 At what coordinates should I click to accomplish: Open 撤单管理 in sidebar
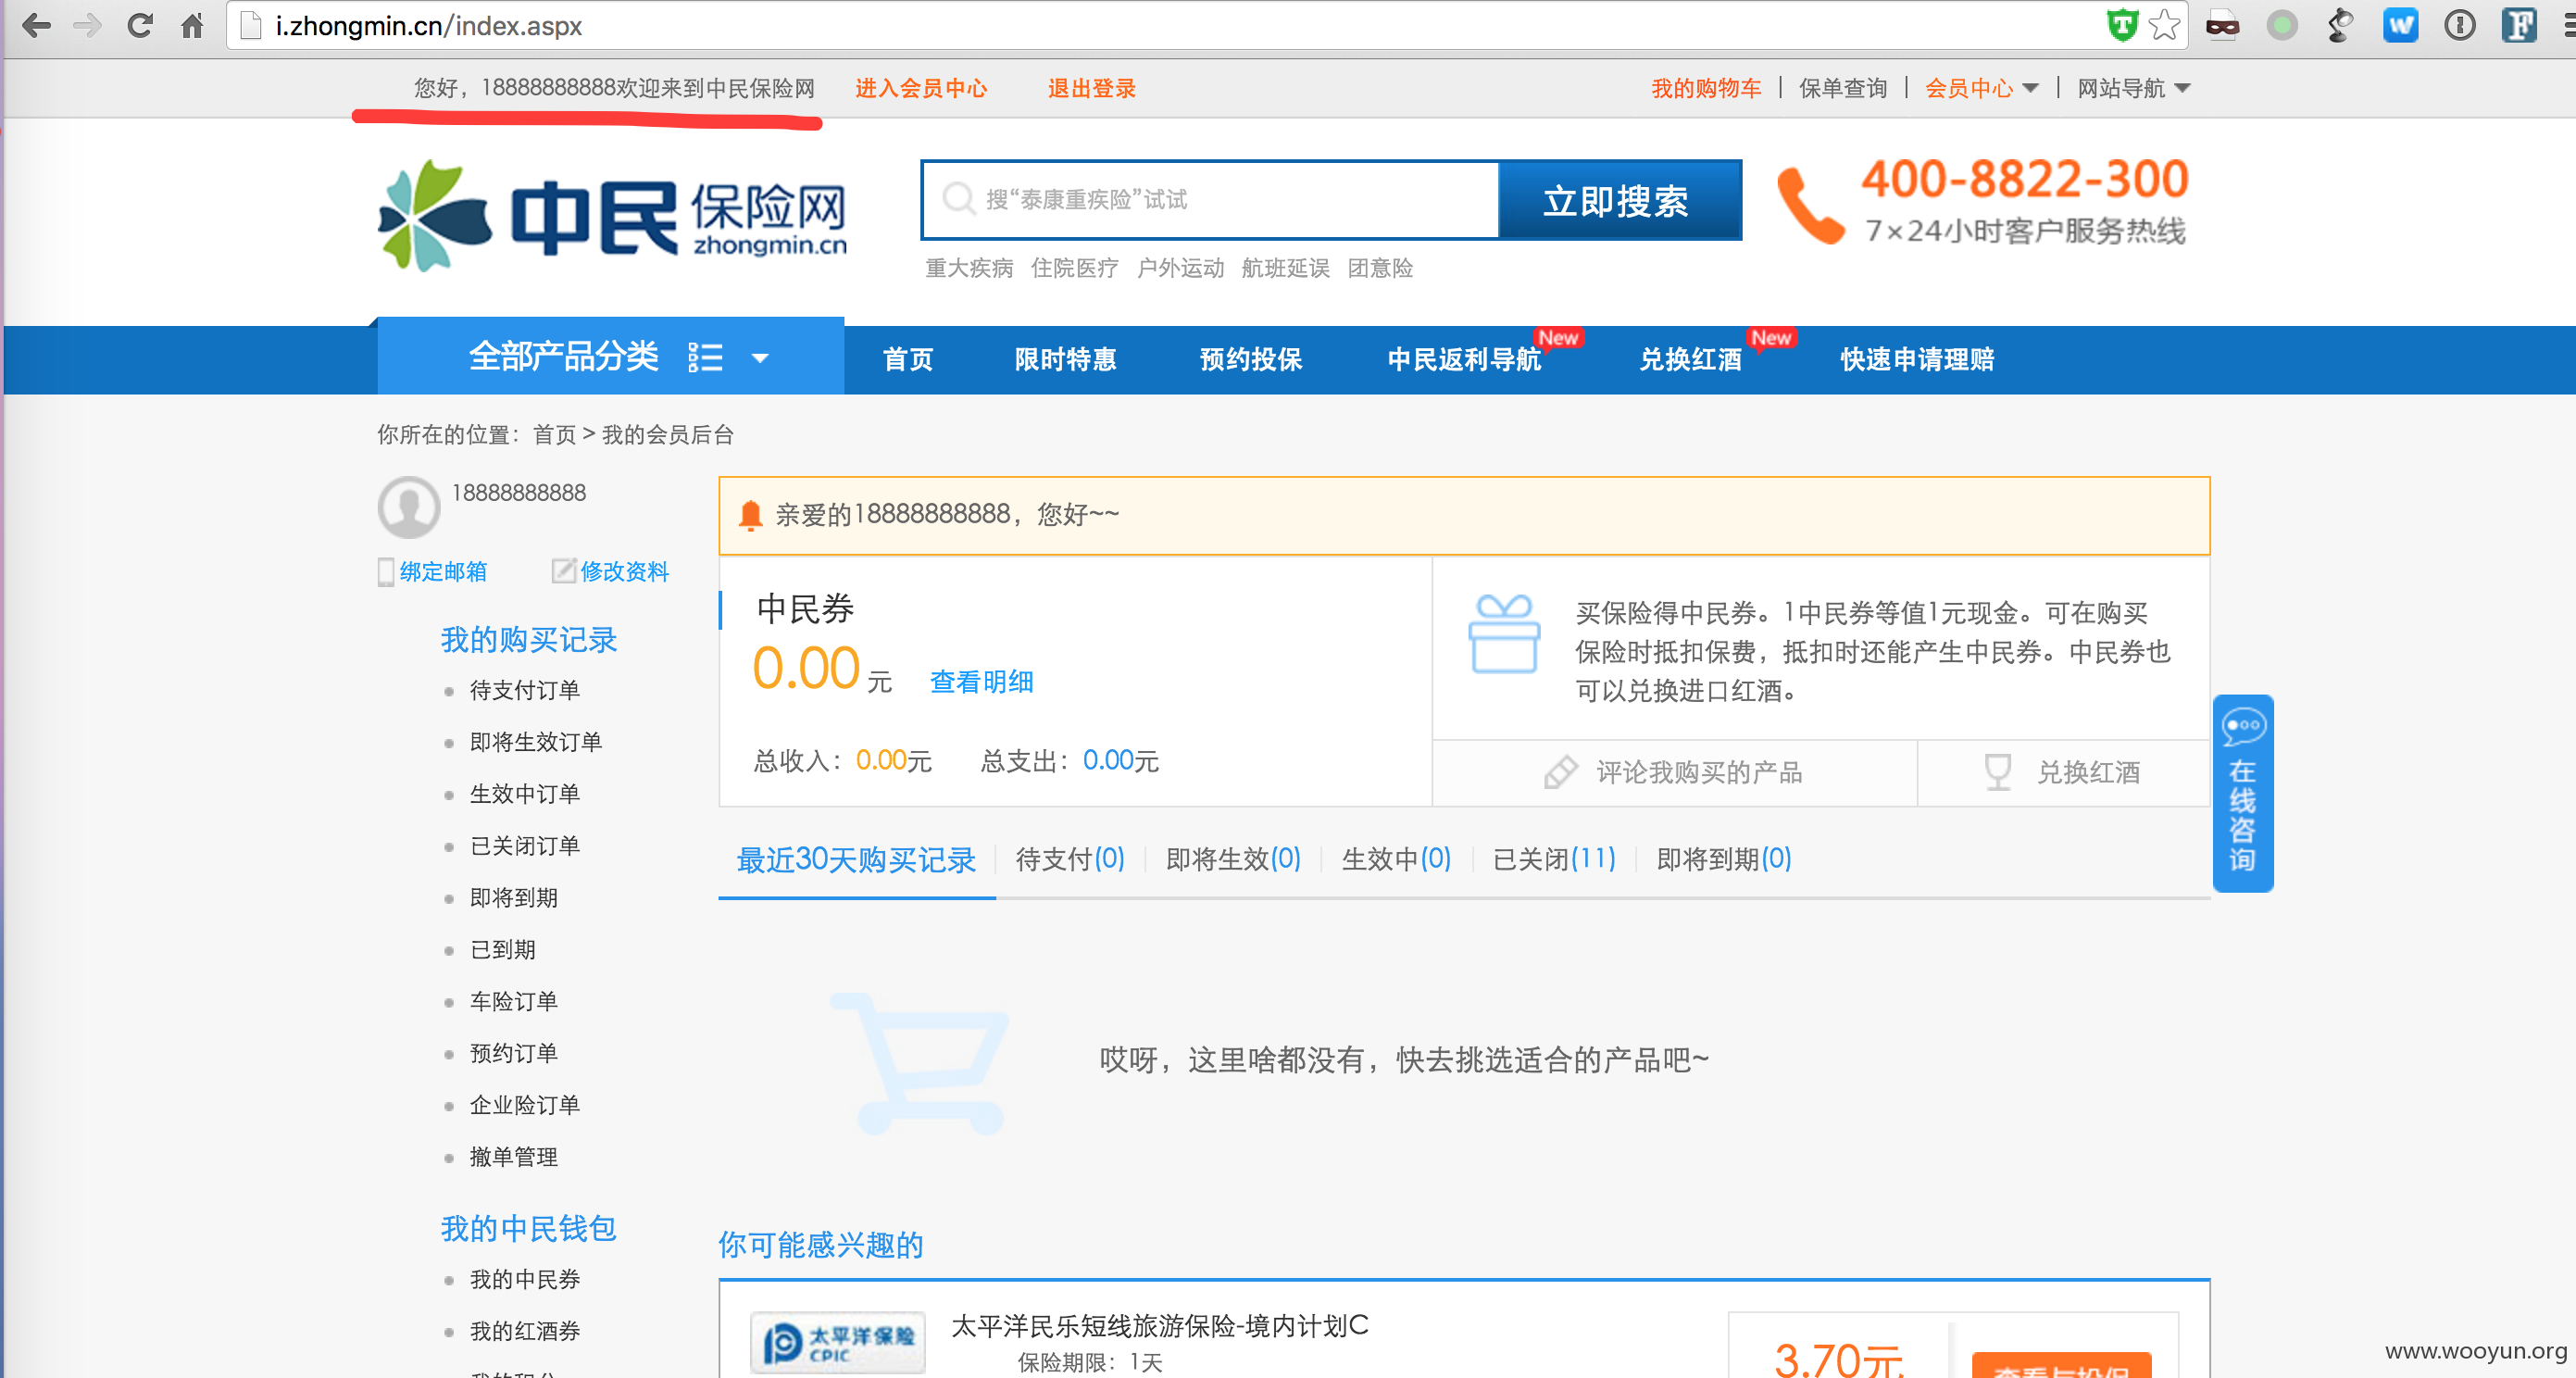click(514, 1157)
